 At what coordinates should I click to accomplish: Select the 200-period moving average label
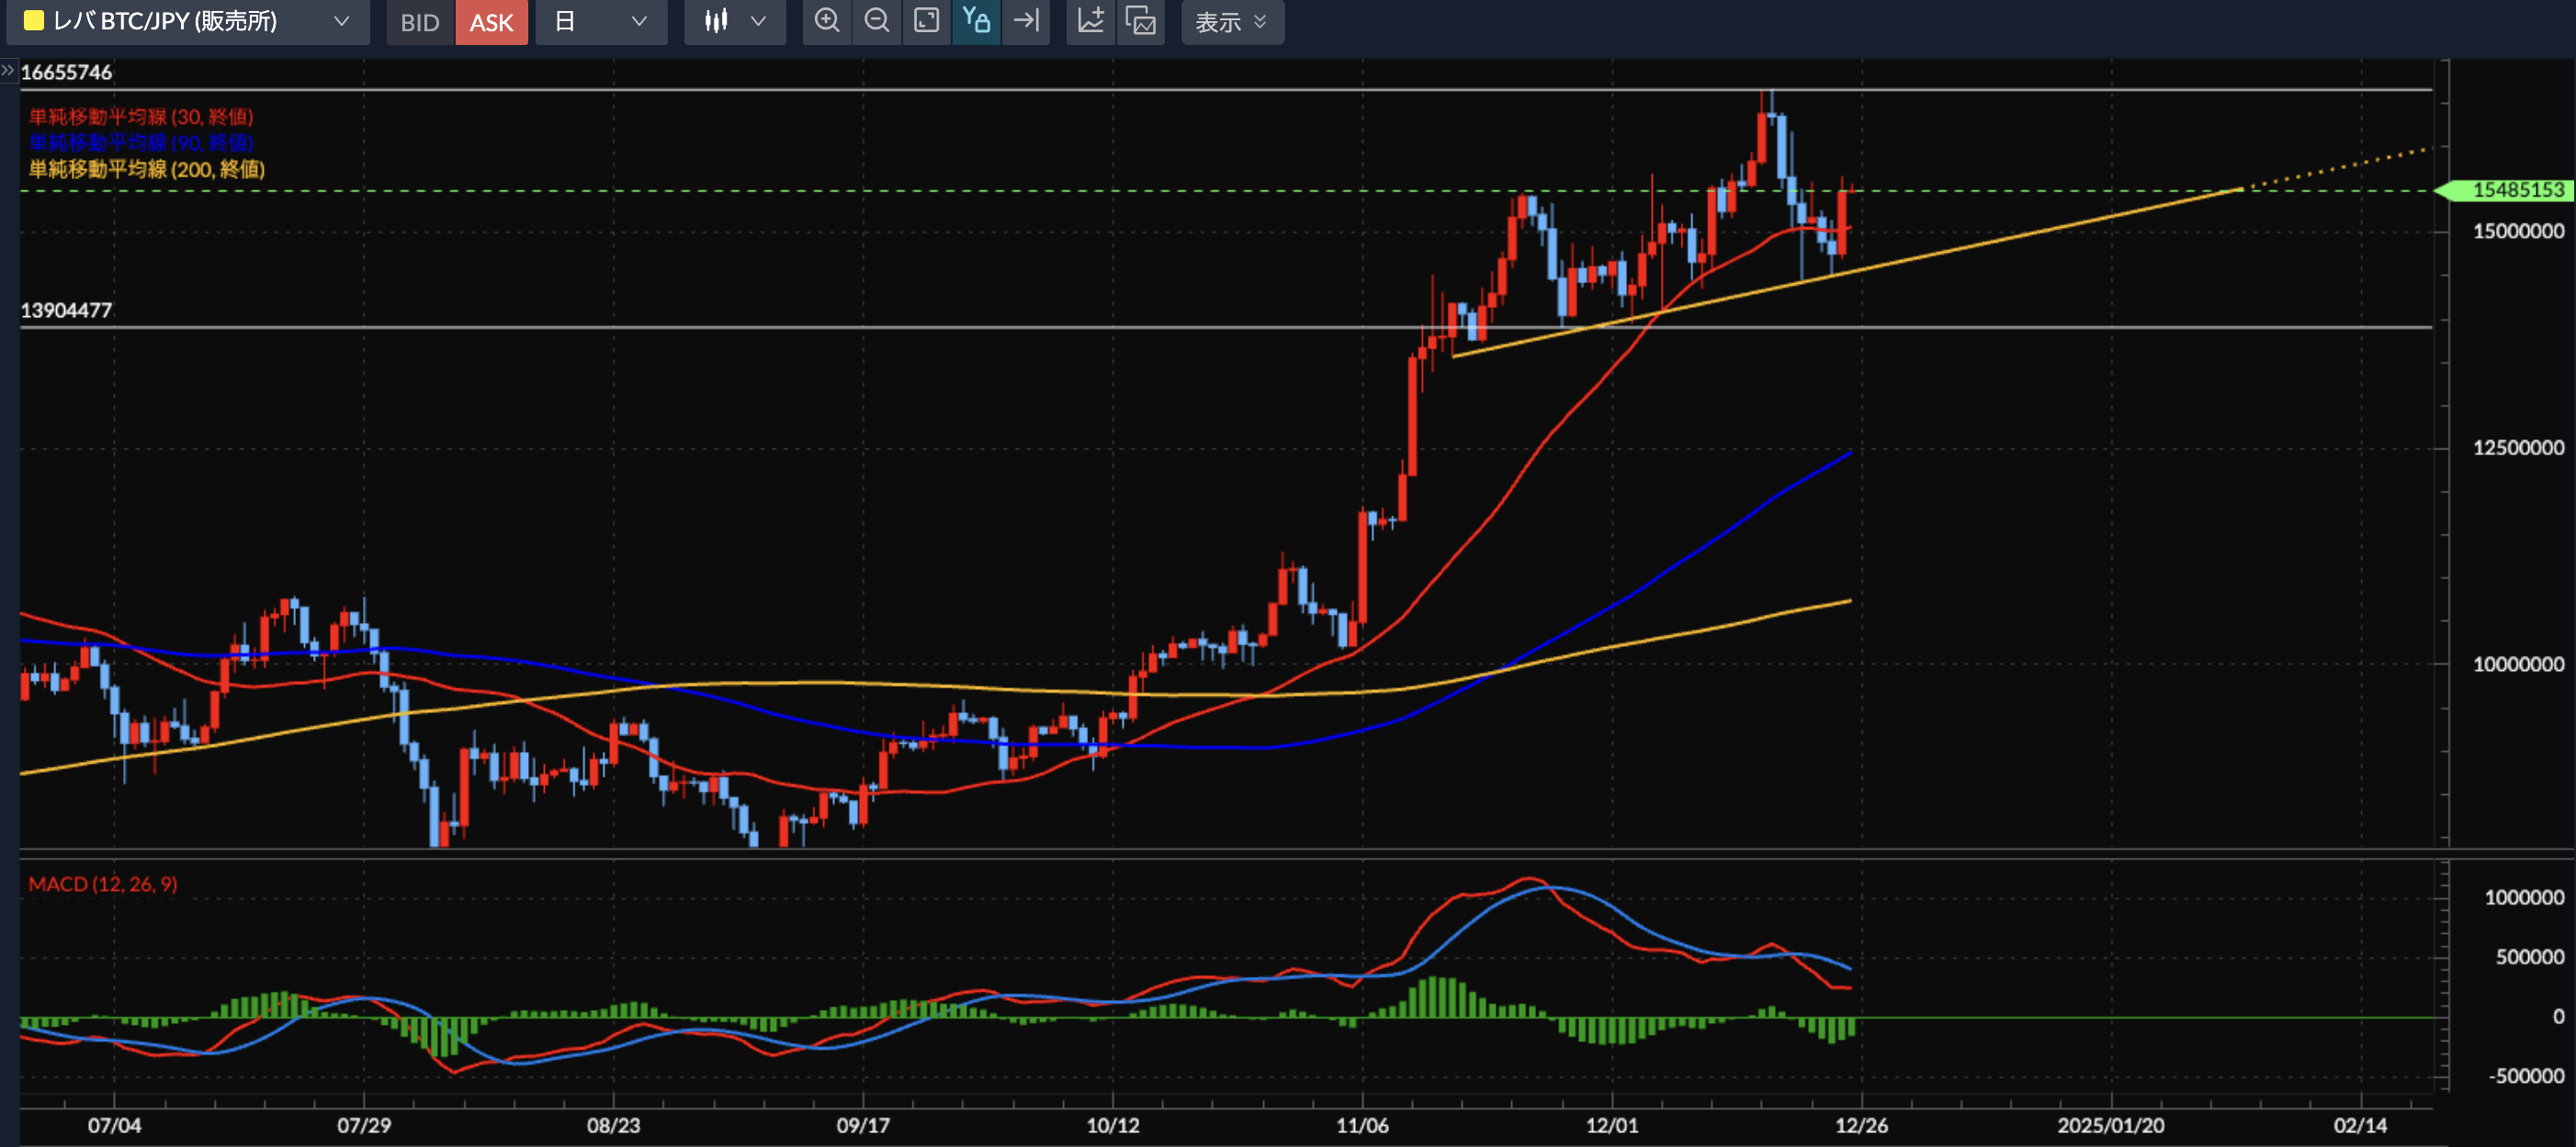point(147,169)
